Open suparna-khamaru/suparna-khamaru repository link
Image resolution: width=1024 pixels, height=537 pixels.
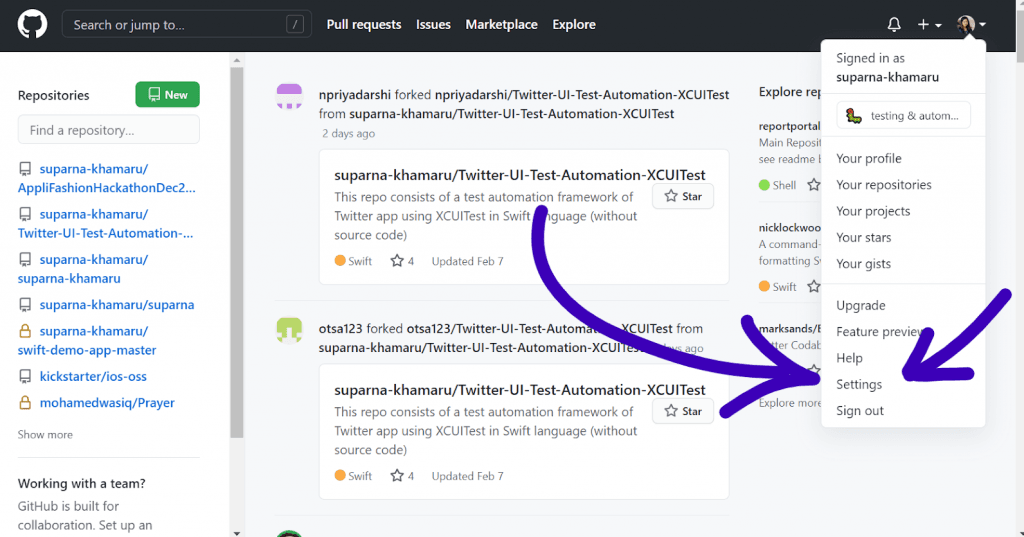(83, 268)
